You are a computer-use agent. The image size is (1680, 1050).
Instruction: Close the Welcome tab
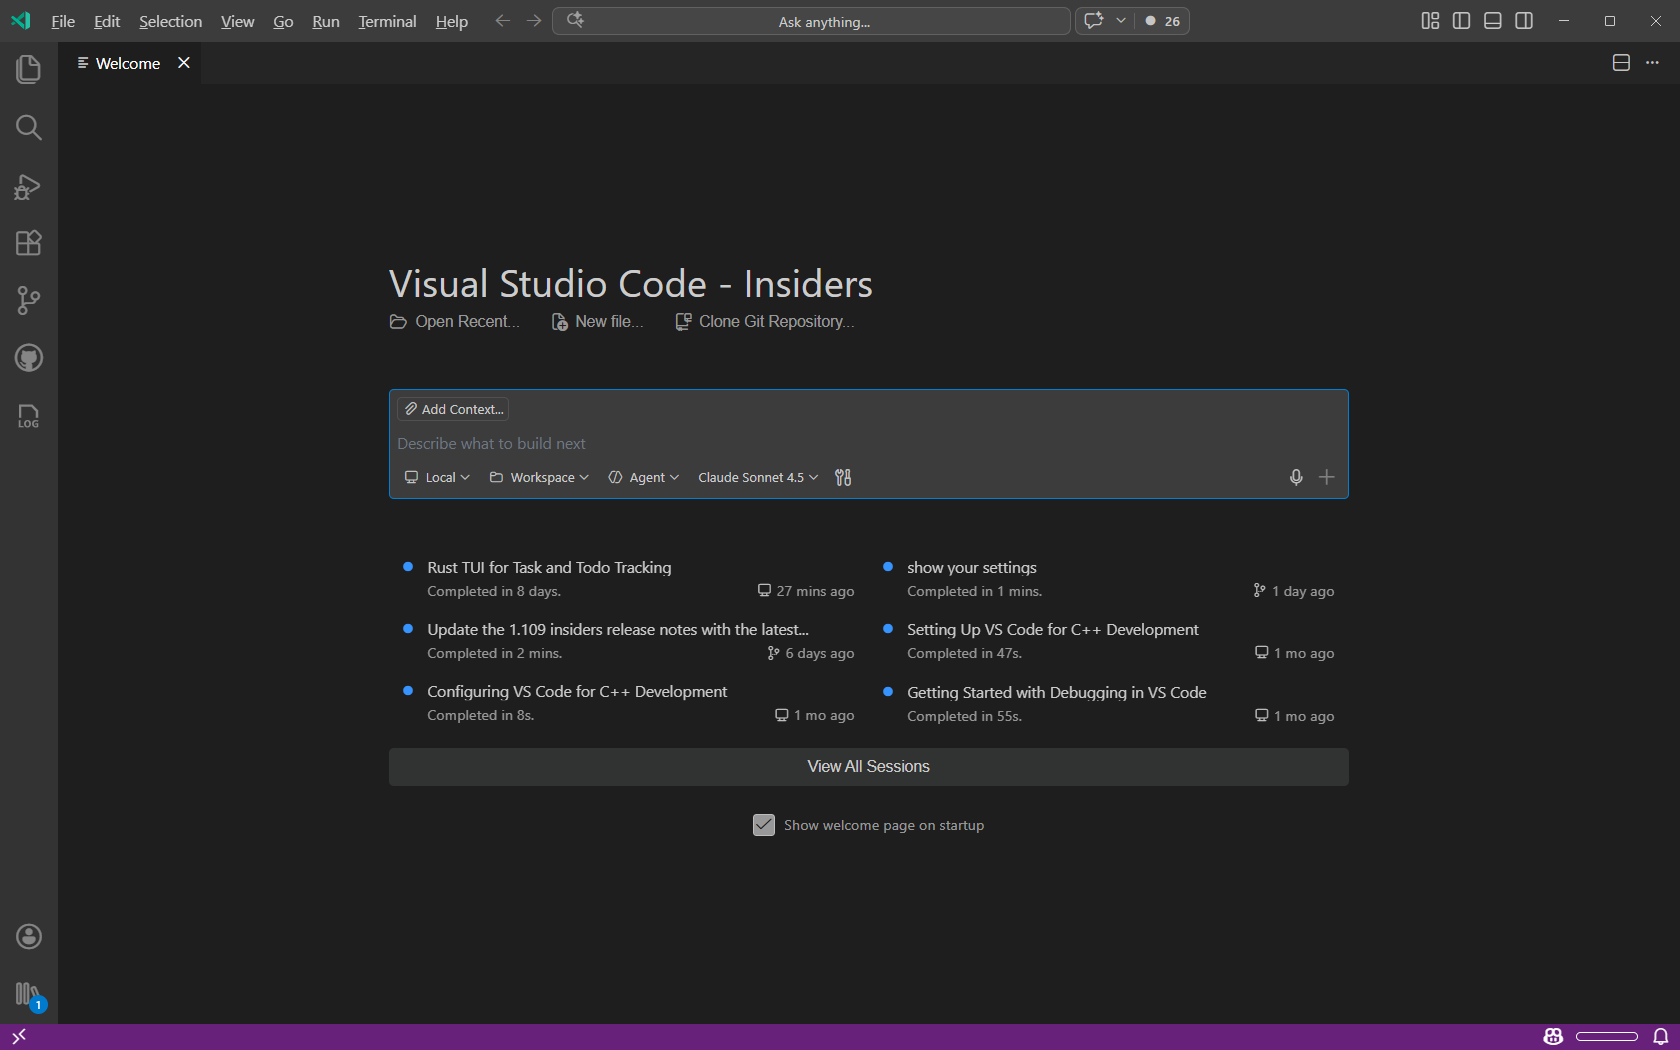(x=184, y=62)
